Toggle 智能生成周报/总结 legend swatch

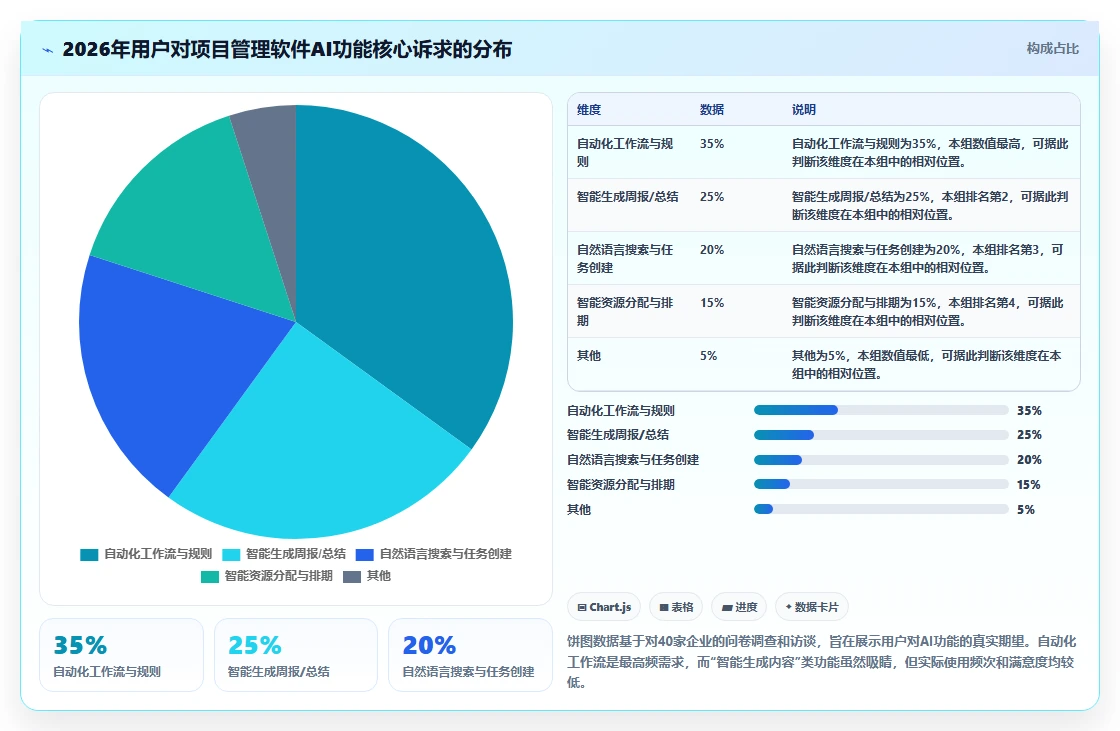(231, 555)
